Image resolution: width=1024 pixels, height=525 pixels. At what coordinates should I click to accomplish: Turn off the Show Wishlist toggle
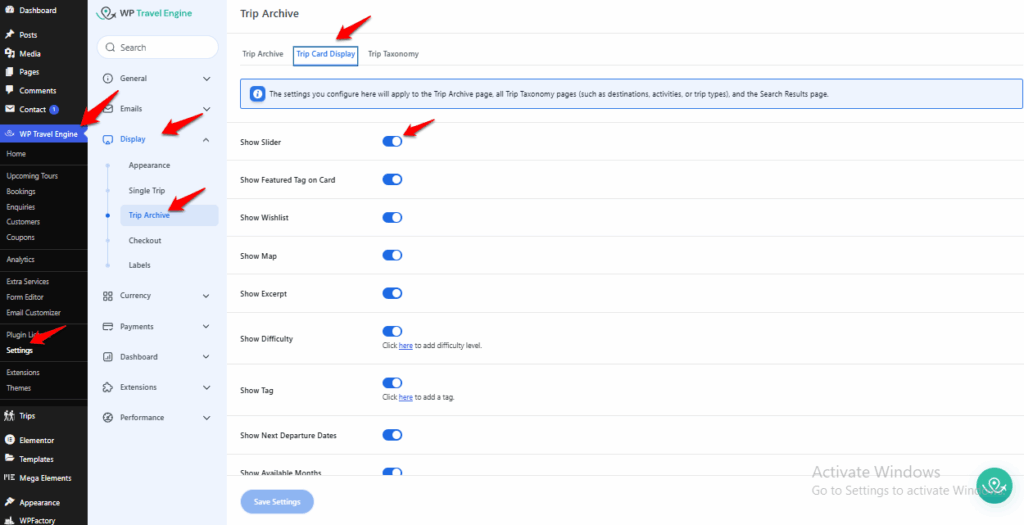tap(392, 217)
